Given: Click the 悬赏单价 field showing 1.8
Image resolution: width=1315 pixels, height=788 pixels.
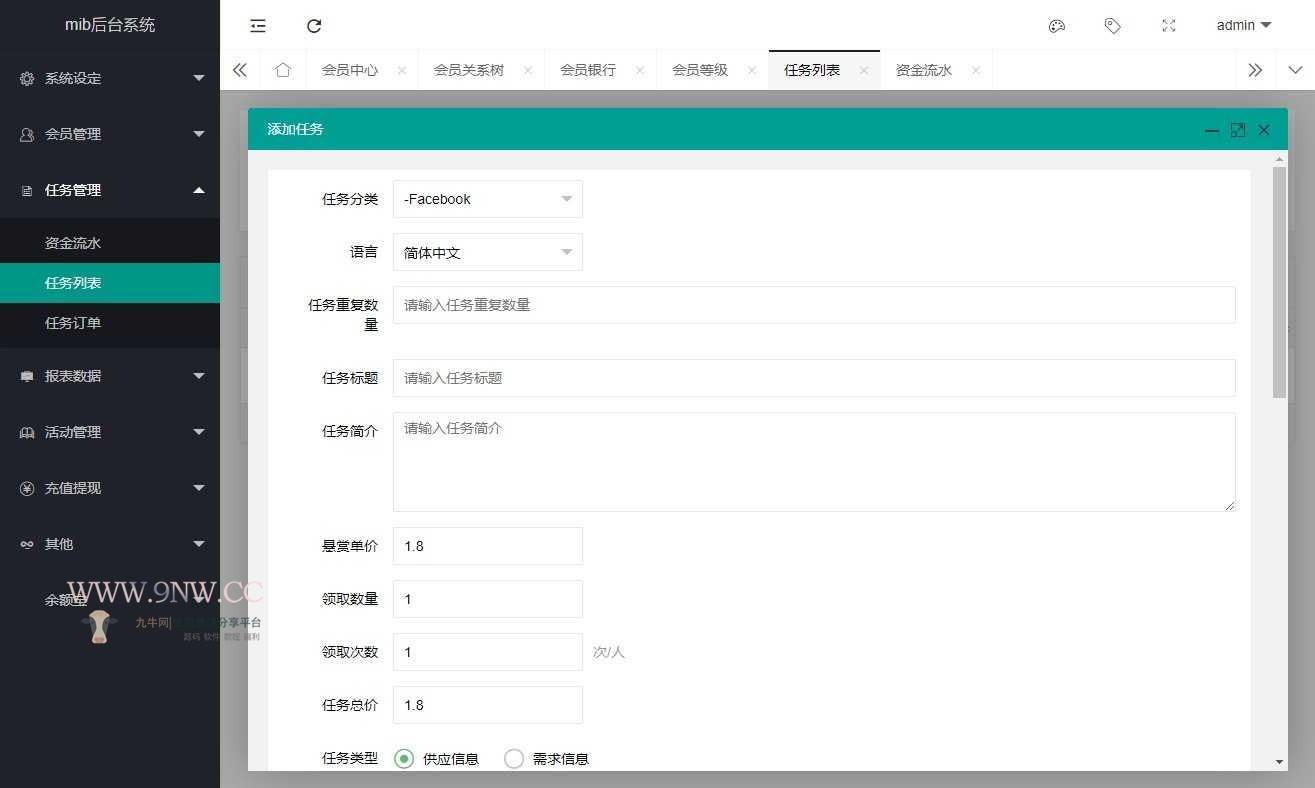Looking at the screenshot, I should (x=488, y=546).
